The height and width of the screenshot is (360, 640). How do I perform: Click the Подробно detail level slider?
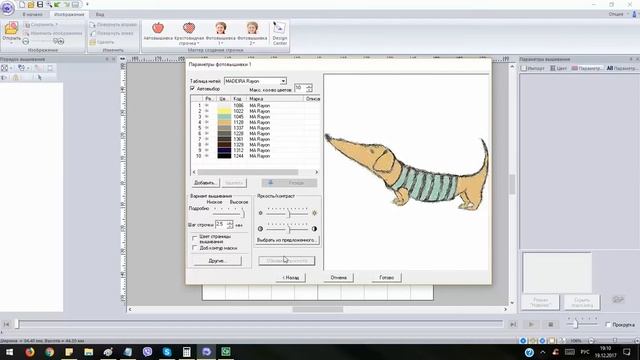pyautogui.click(x=229, y=212)
